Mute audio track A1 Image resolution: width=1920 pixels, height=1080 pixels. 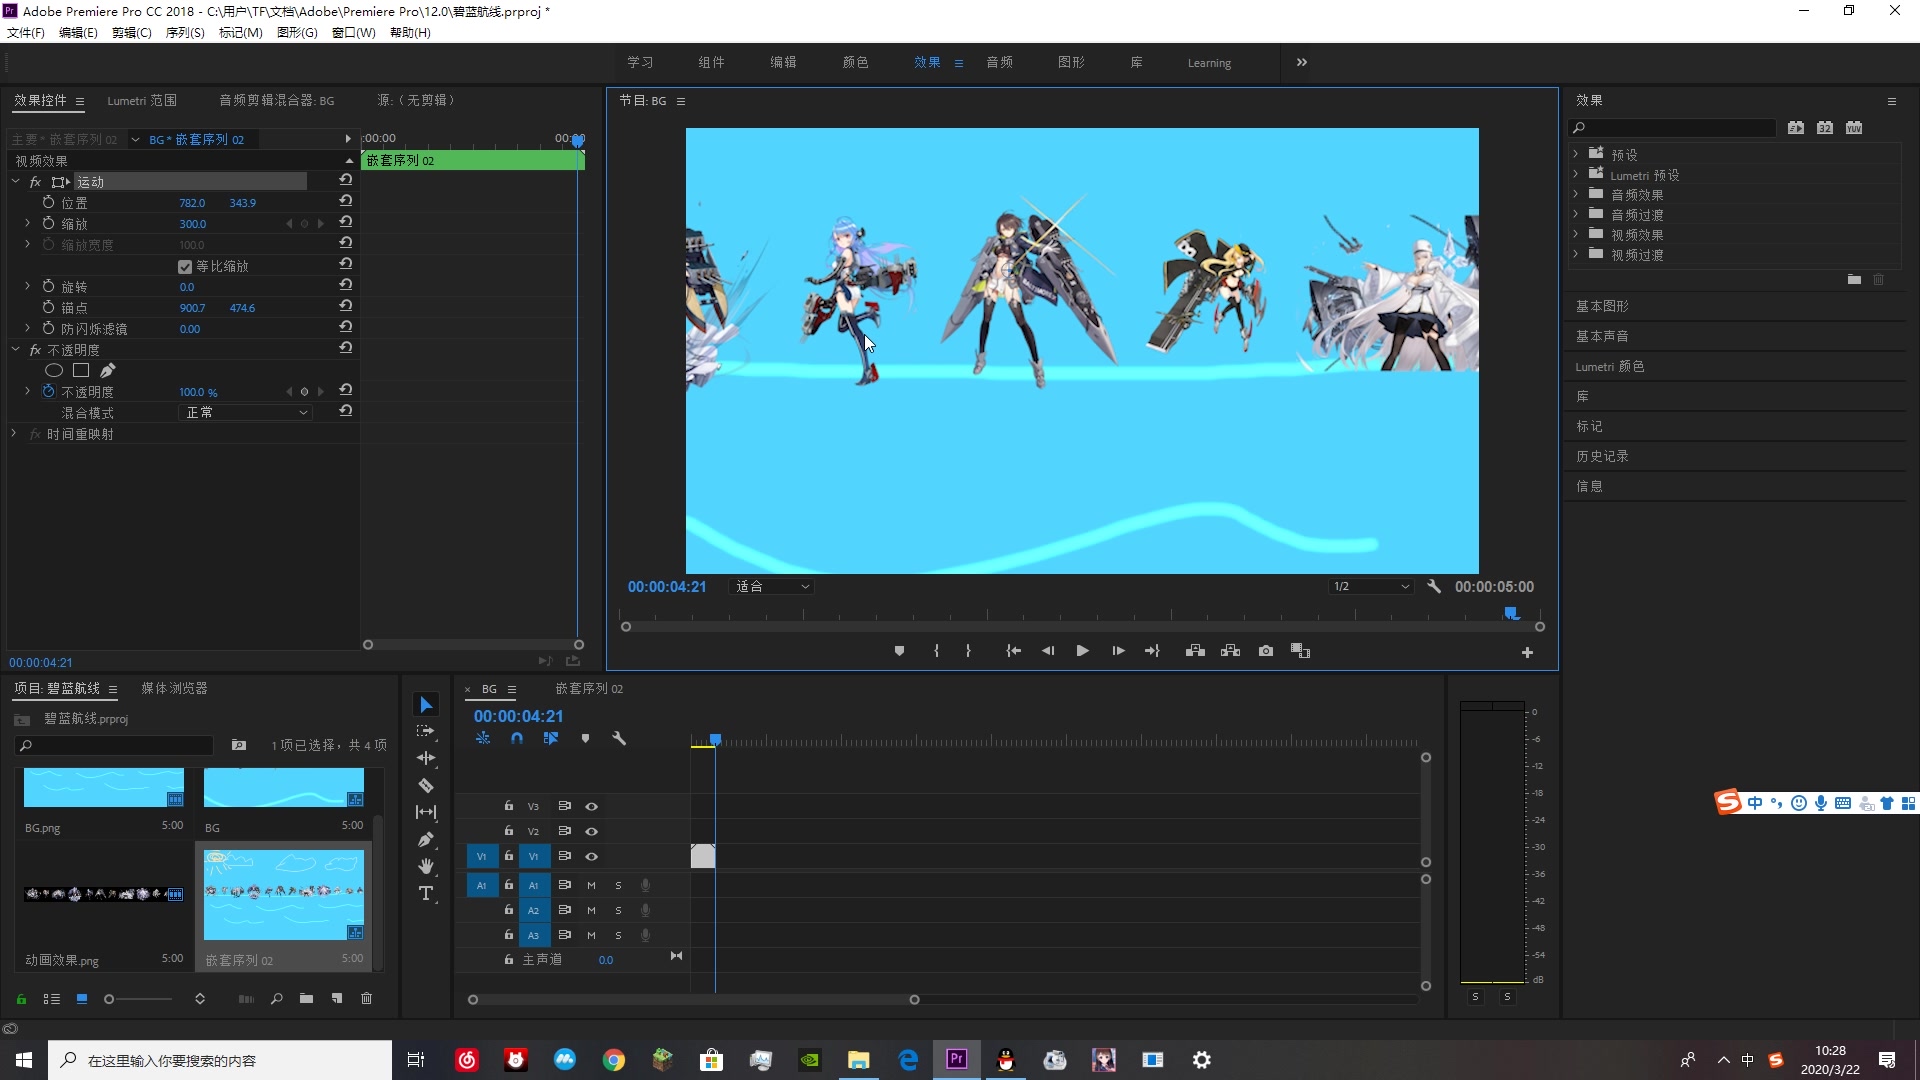pyautogui.click(x=591, y=885)
